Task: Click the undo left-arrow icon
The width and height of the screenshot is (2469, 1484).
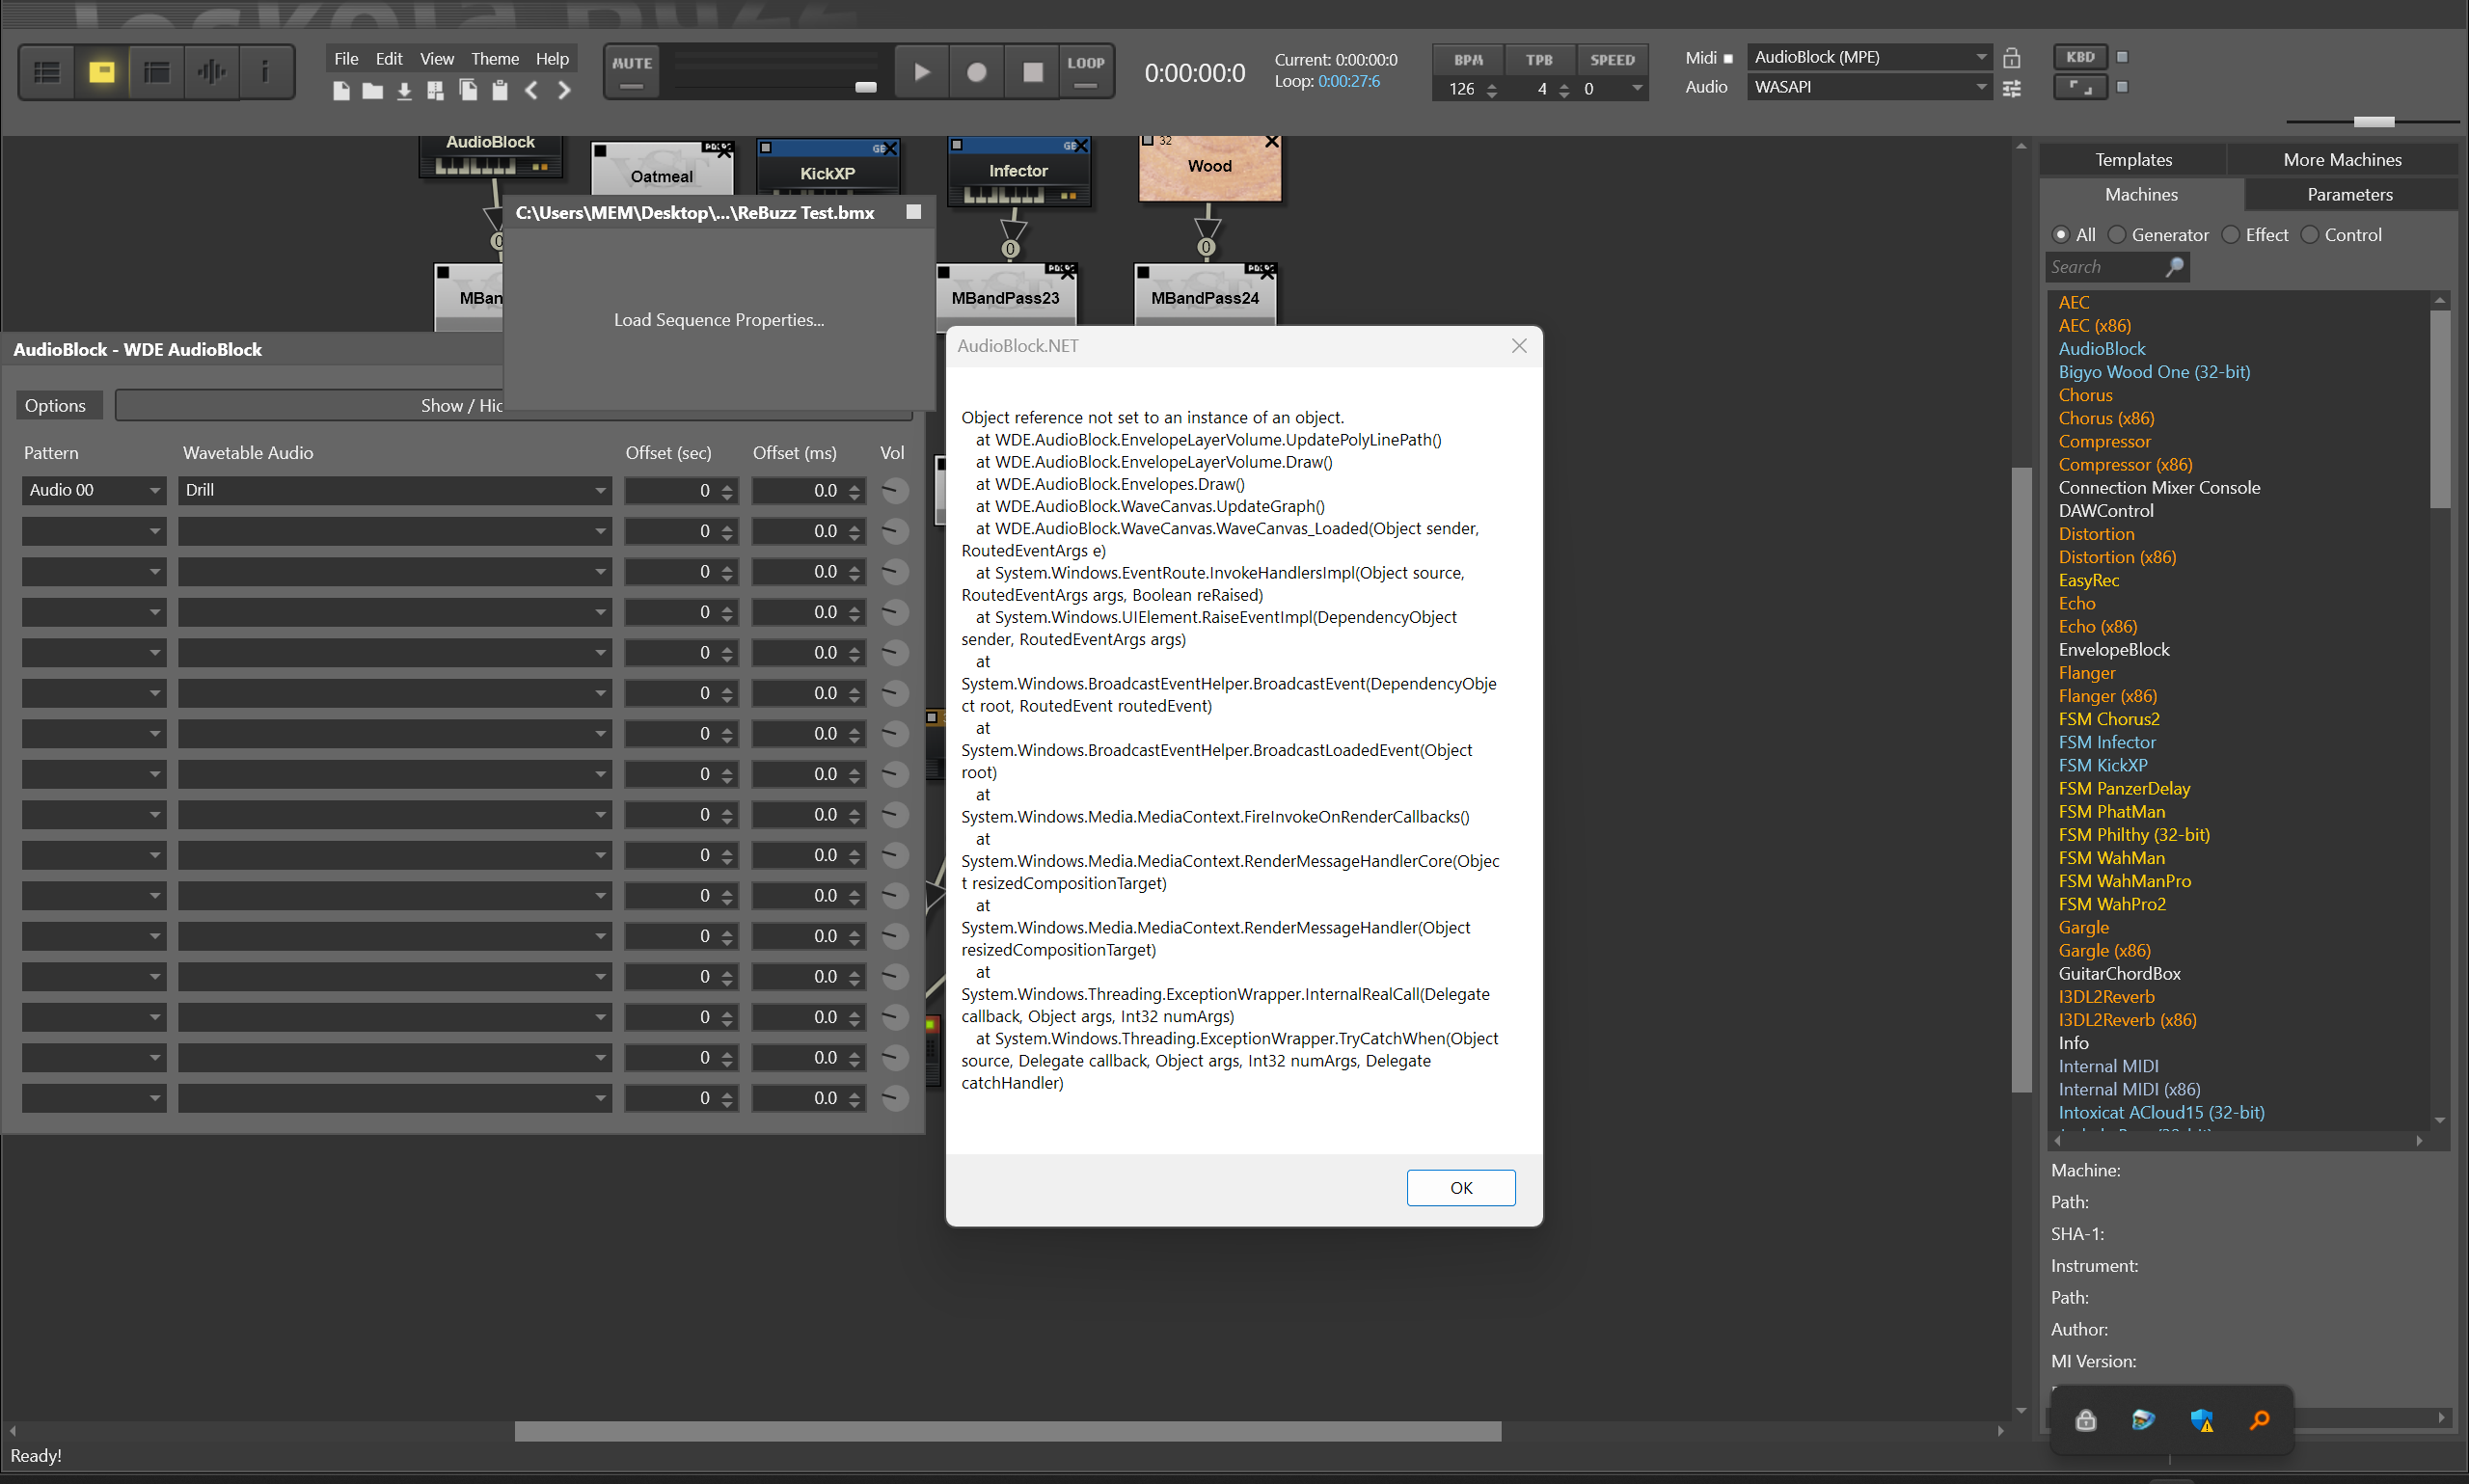Action: click(x=532, y=91)
